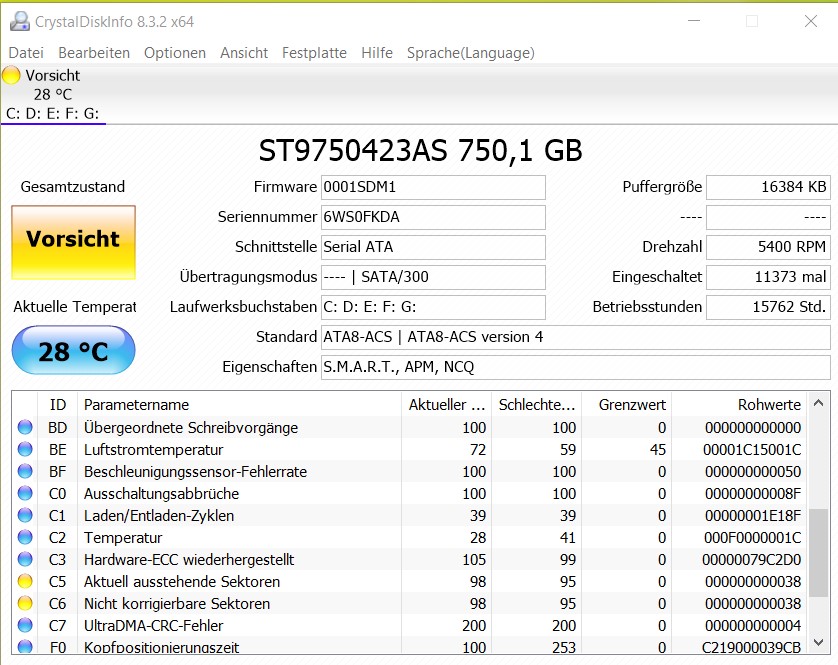Click the blue status dot for Luftstromtemperatur
The image size is (838, 665).
point(25,449)
